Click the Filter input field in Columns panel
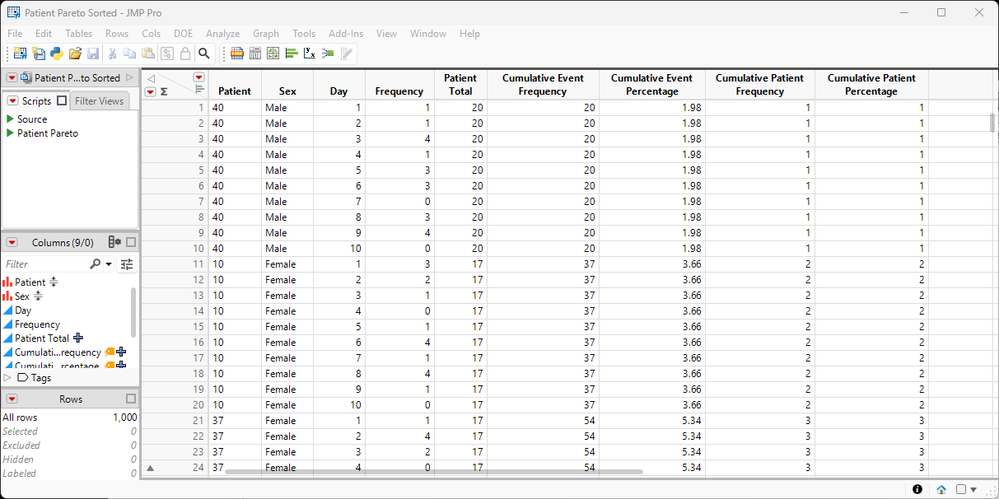Screen dimensions: 999x499 (x=45, y=264)
